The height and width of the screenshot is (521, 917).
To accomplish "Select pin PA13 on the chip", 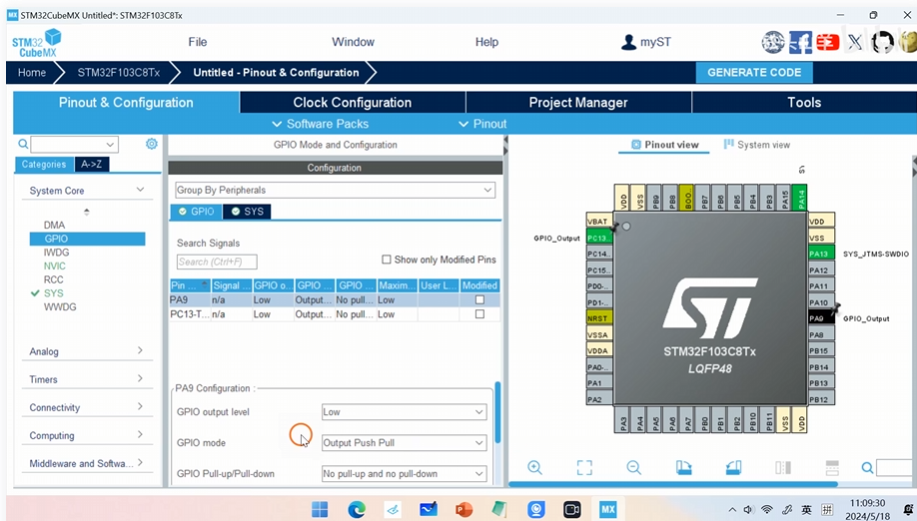I will [x=821, y=254].
